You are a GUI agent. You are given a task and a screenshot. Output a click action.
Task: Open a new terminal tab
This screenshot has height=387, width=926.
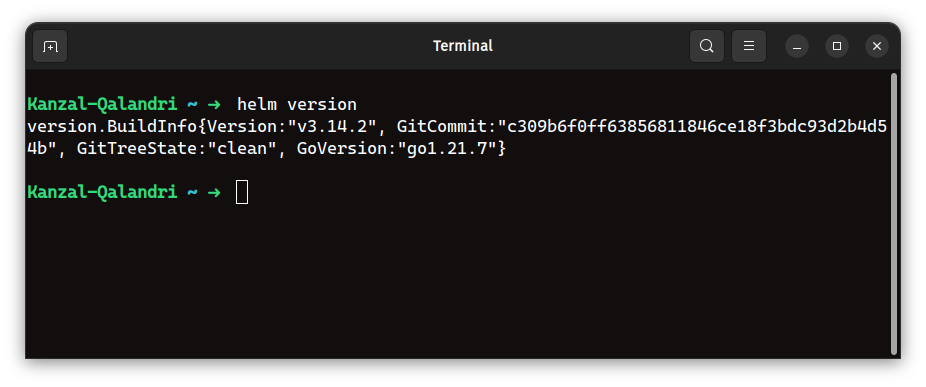point(50,46)
